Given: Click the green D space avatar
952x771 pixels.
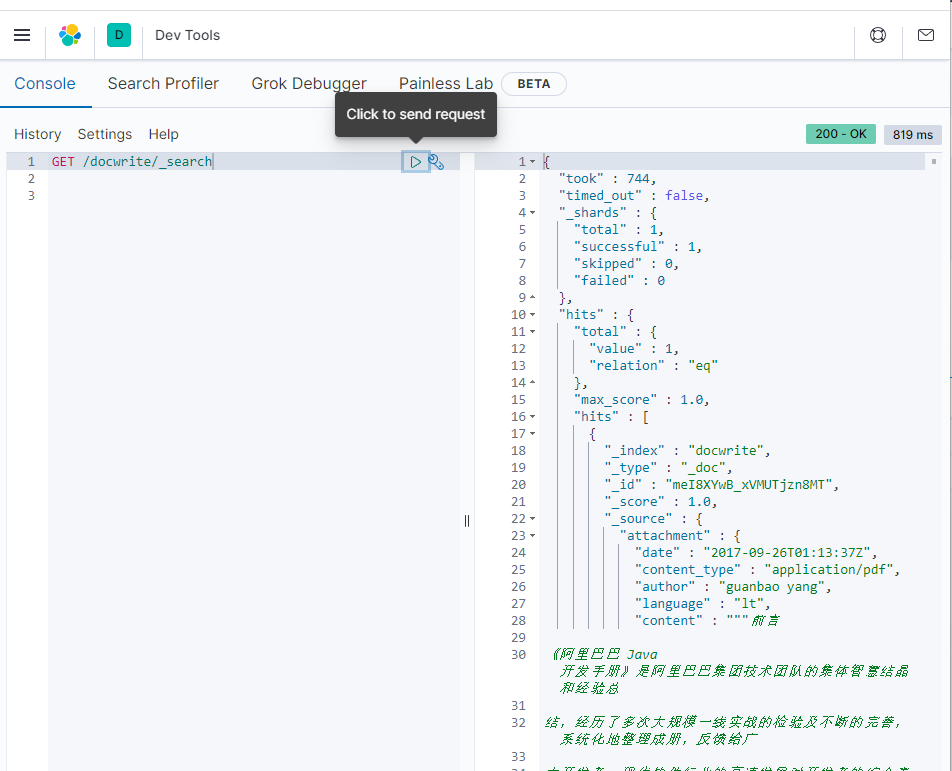Looking at the screenshot, I should point(119,35).
